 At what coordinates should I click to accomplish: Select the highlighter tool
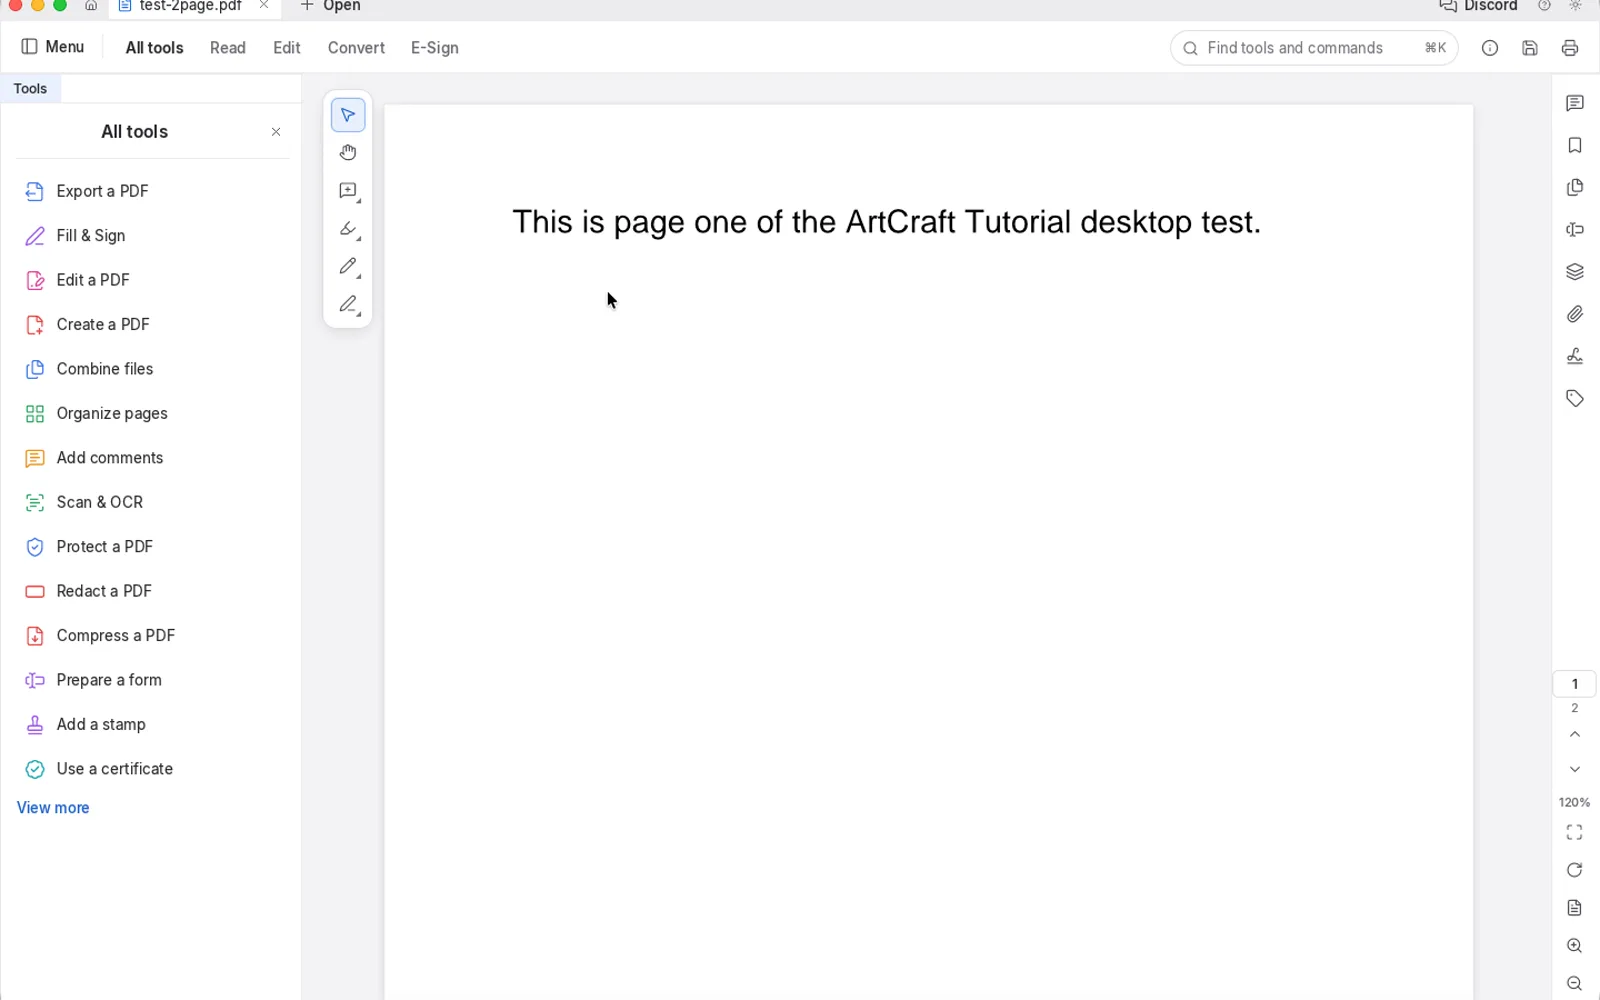tap(347, 229)
